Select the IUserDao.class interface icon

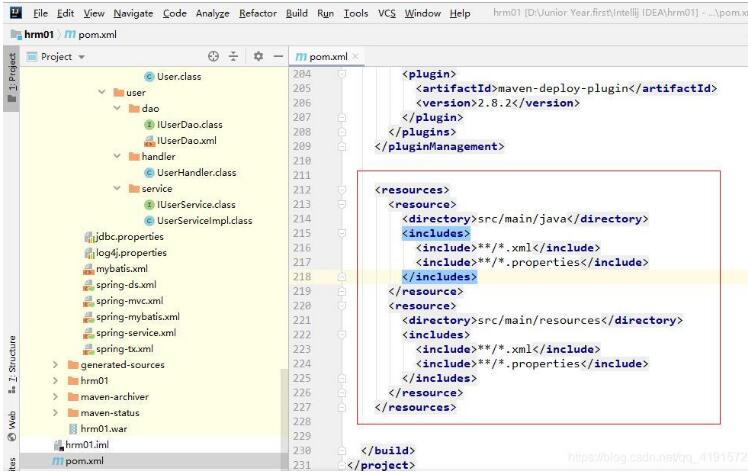tap(149, 125)
